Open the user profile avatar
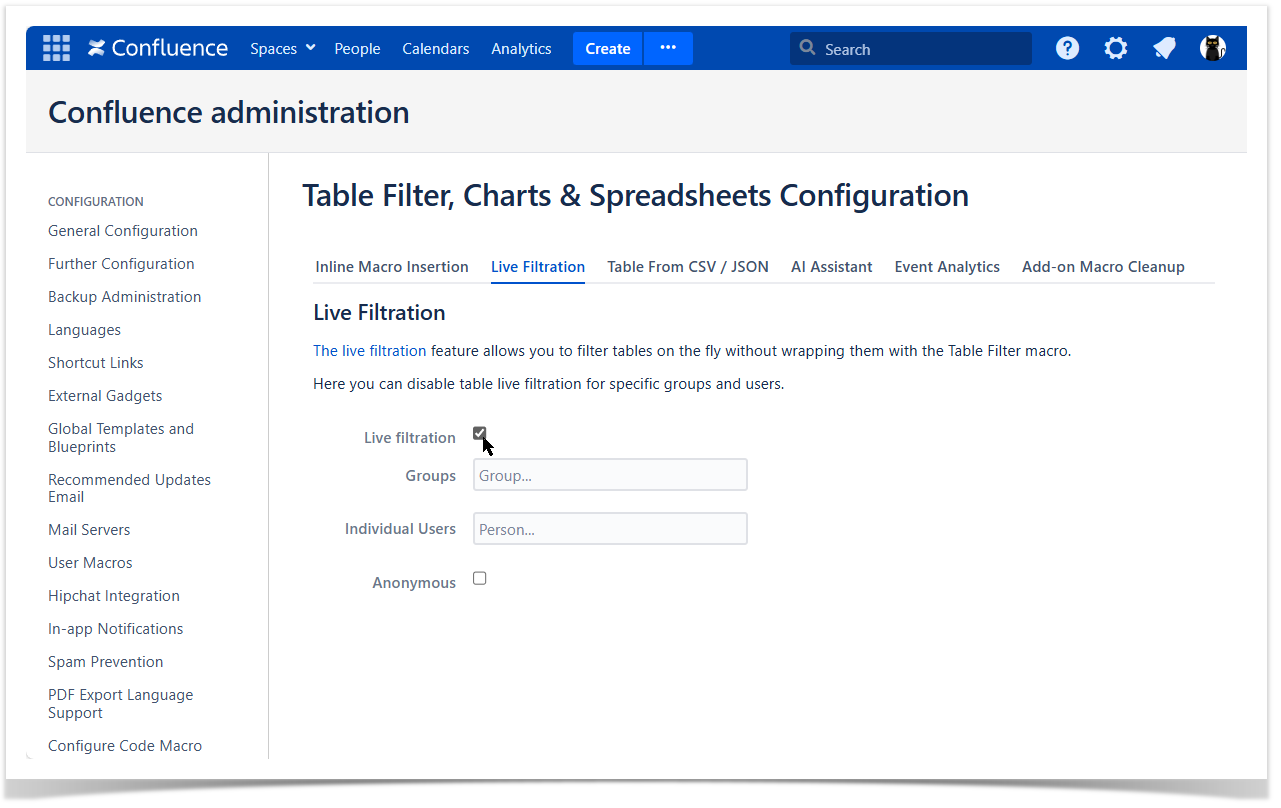 tap(1212, 48)
